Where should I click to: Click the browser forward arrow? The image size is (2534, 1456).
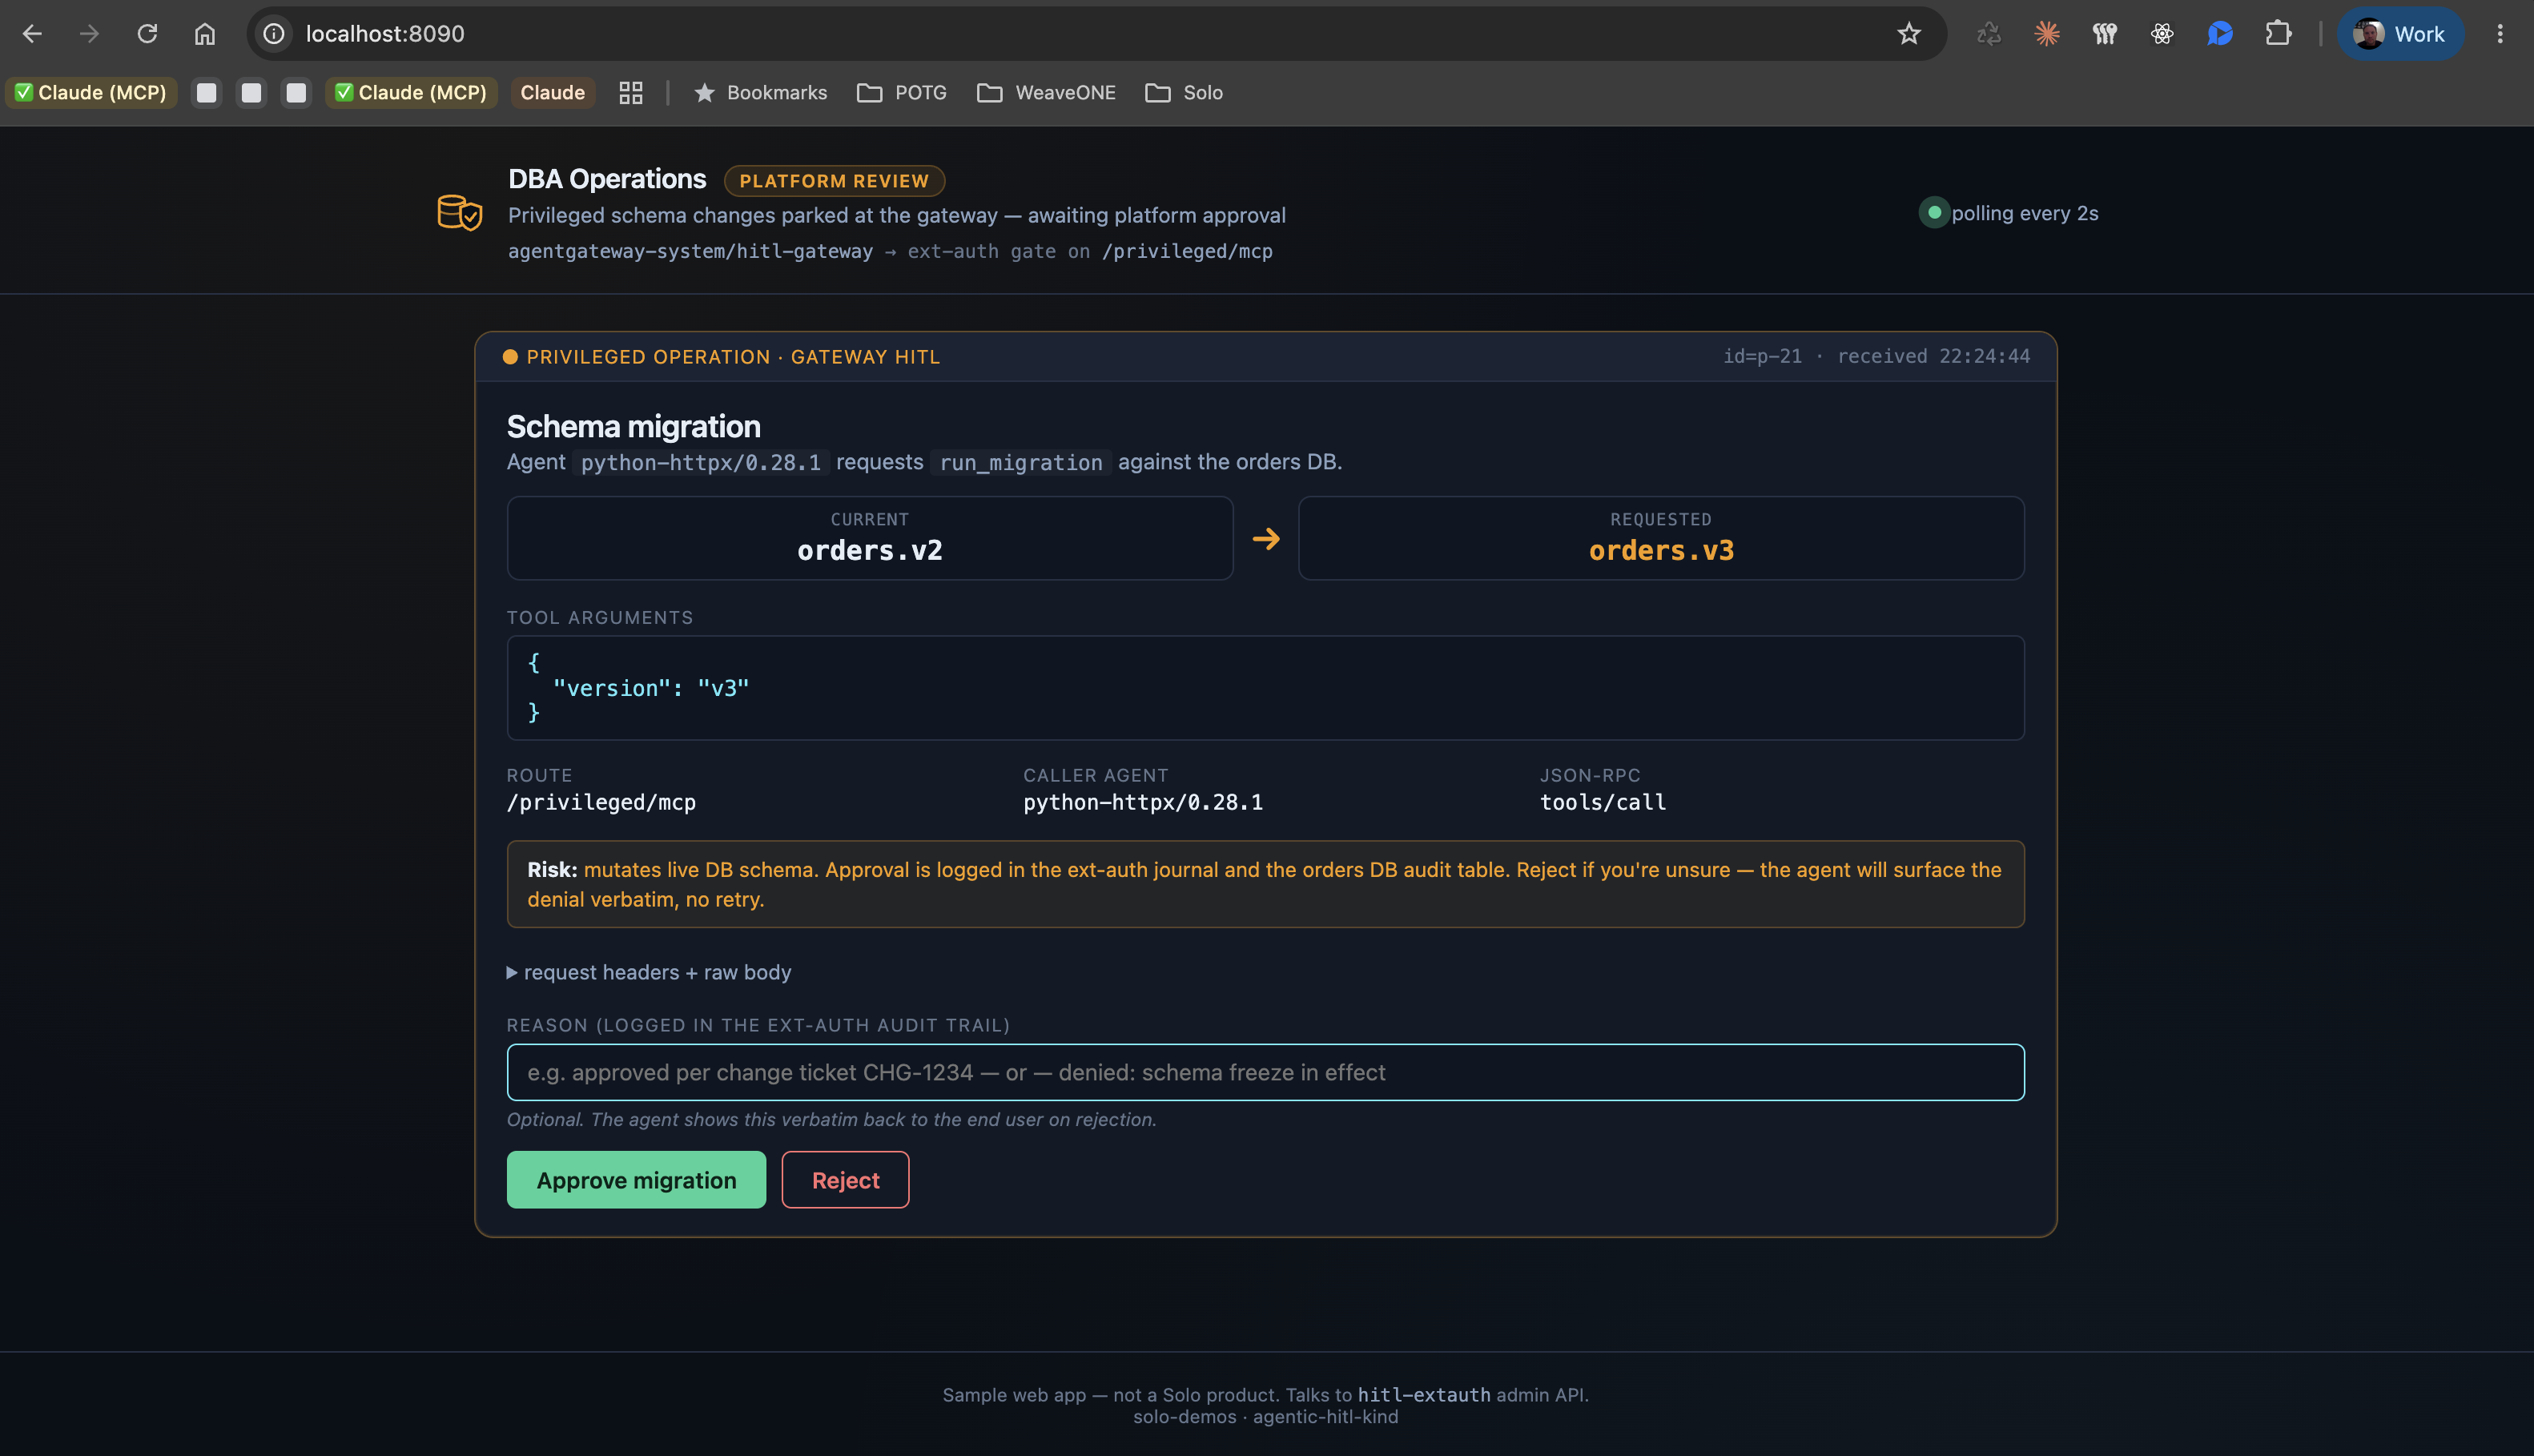coord(89,34)
